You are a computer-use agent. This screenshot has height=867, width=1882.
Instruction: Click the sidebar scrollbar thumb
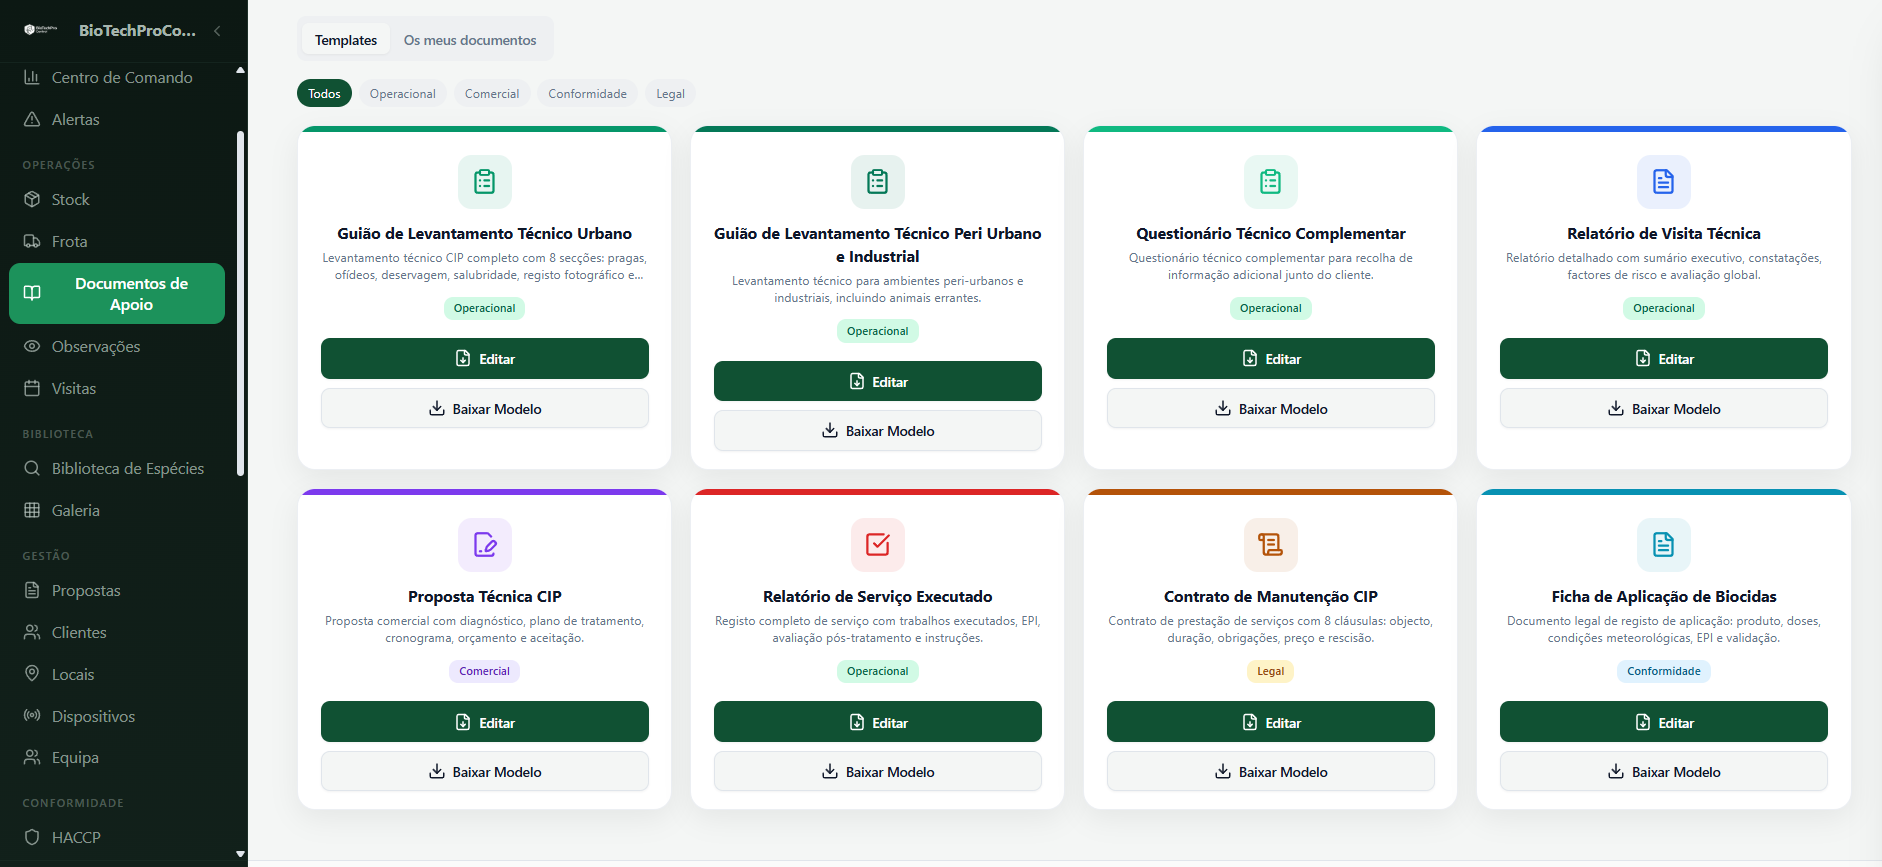point(240,303)
